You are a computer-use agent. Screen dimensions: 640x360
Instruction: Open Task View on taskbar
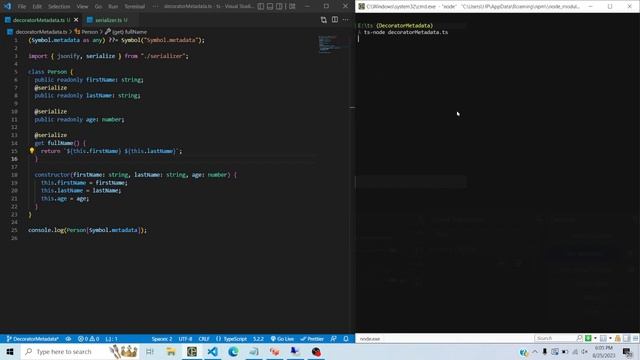click(150, 351)
